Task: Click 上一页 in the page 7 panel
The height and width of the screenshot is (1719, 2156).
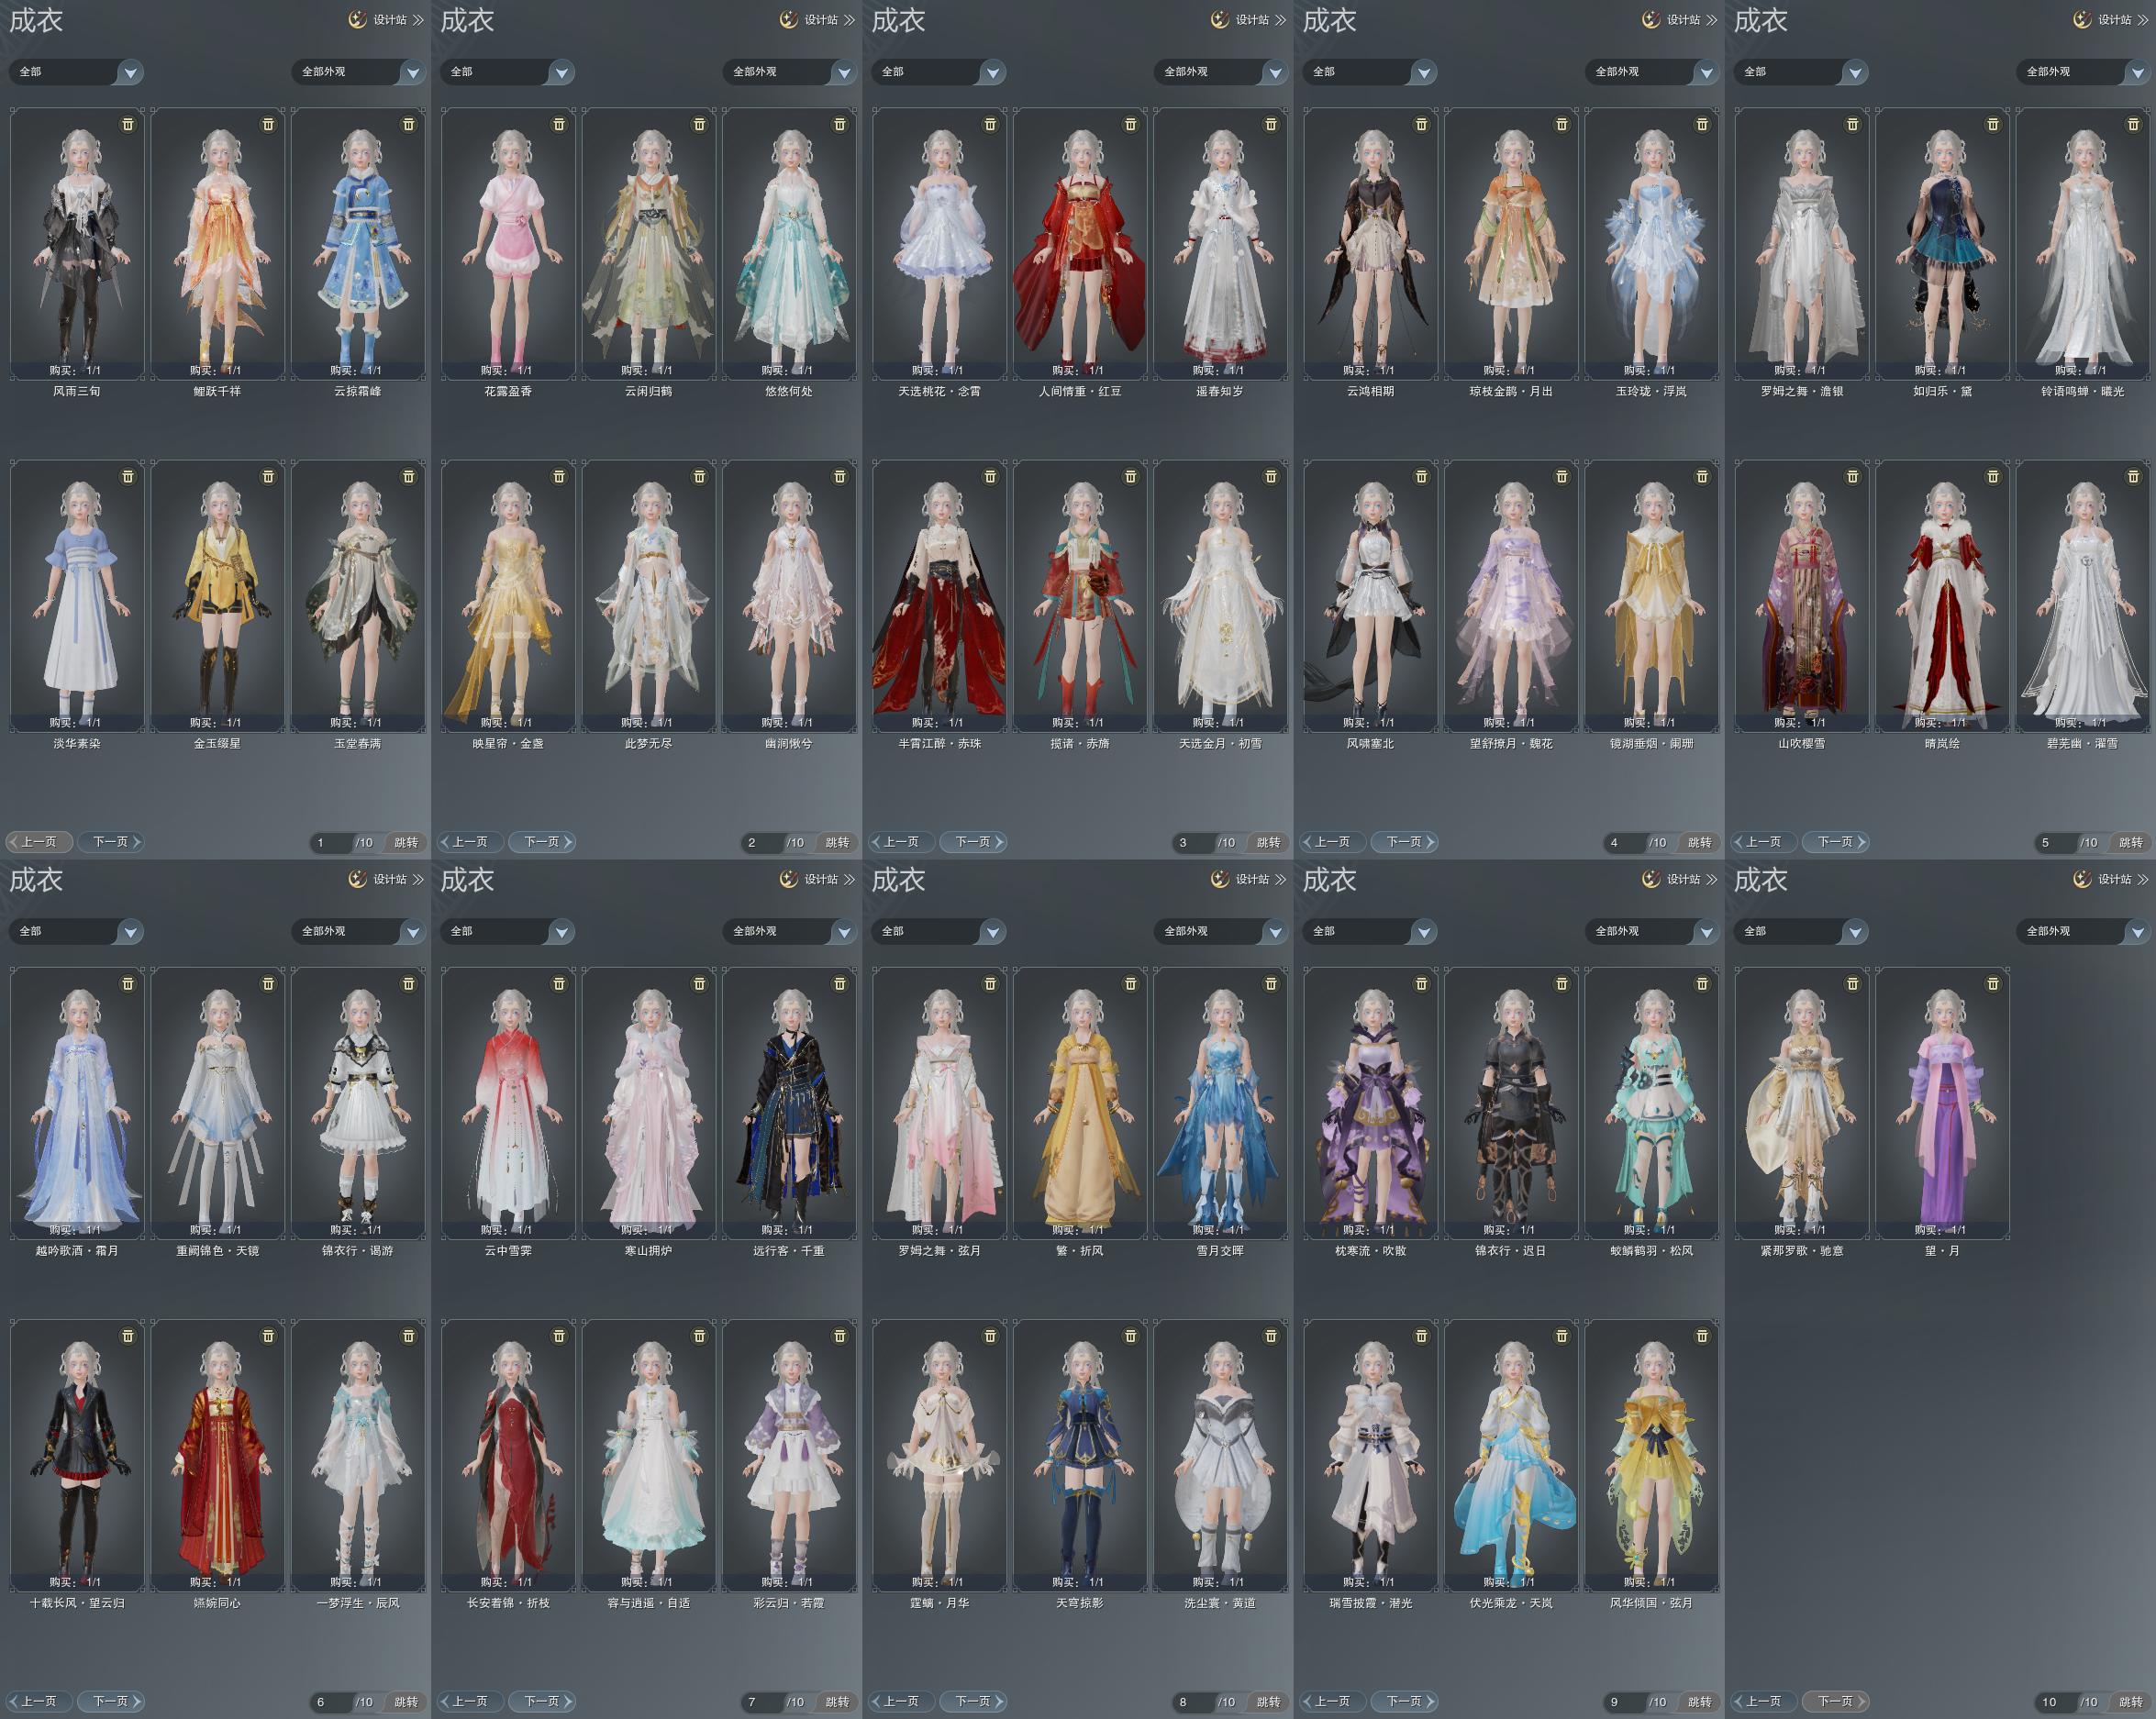Action: click(469, 1701)
